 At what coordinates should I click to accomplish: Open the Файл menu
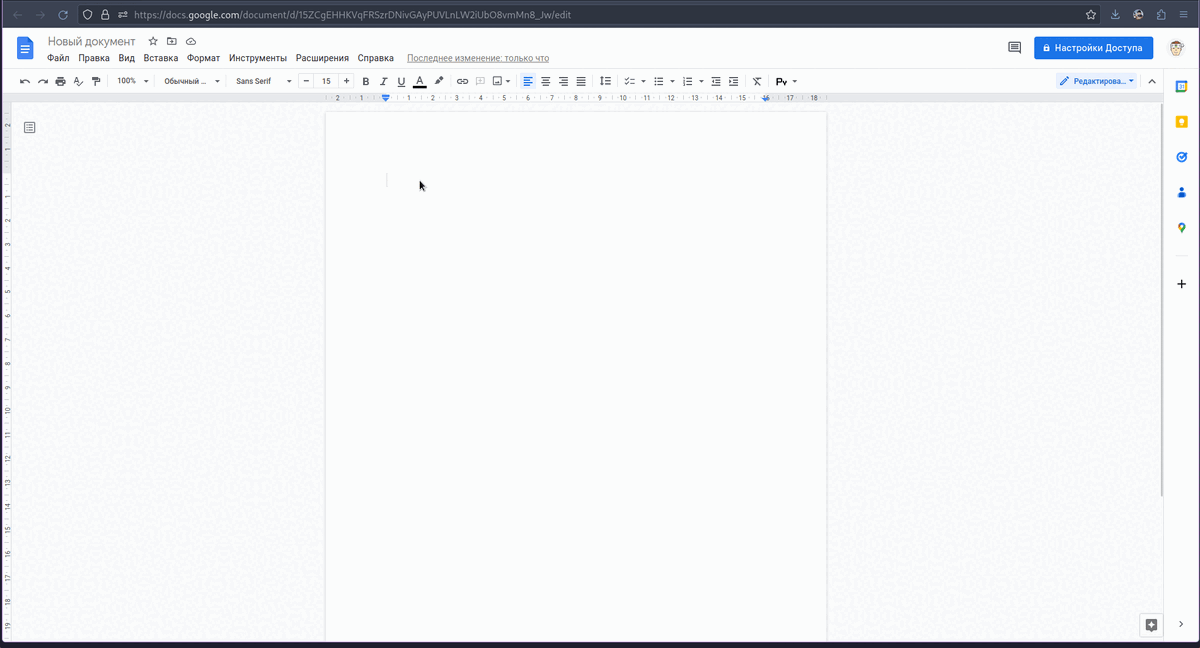[x=58, y=58]
